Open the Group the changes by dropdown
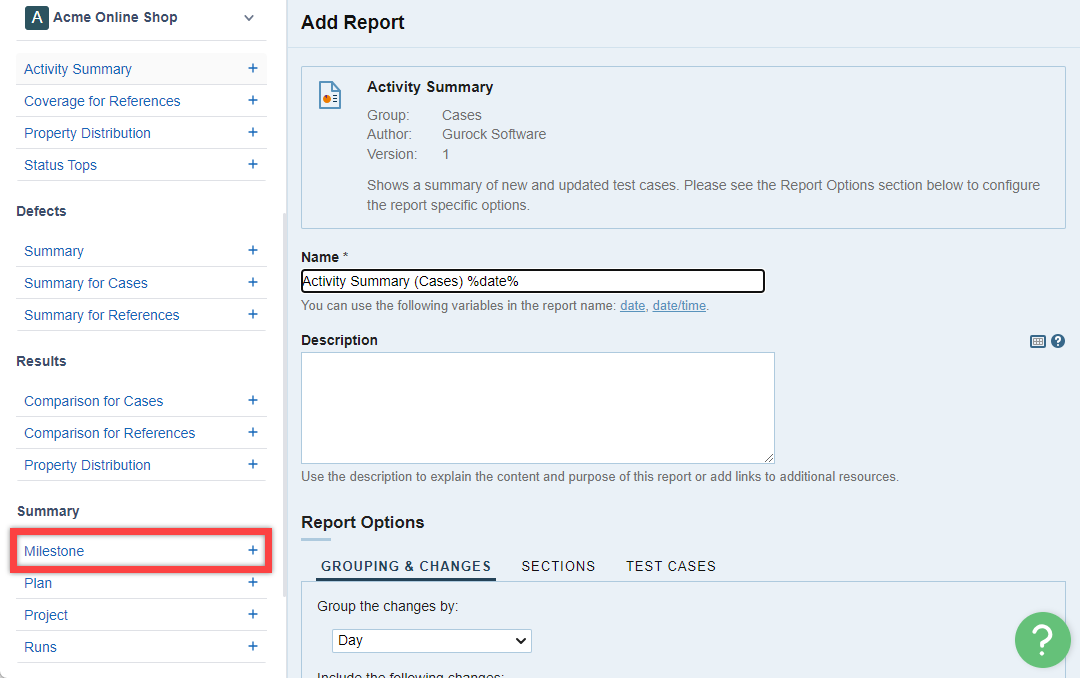Screen dimensions: 1080x678 click(431, 640)
